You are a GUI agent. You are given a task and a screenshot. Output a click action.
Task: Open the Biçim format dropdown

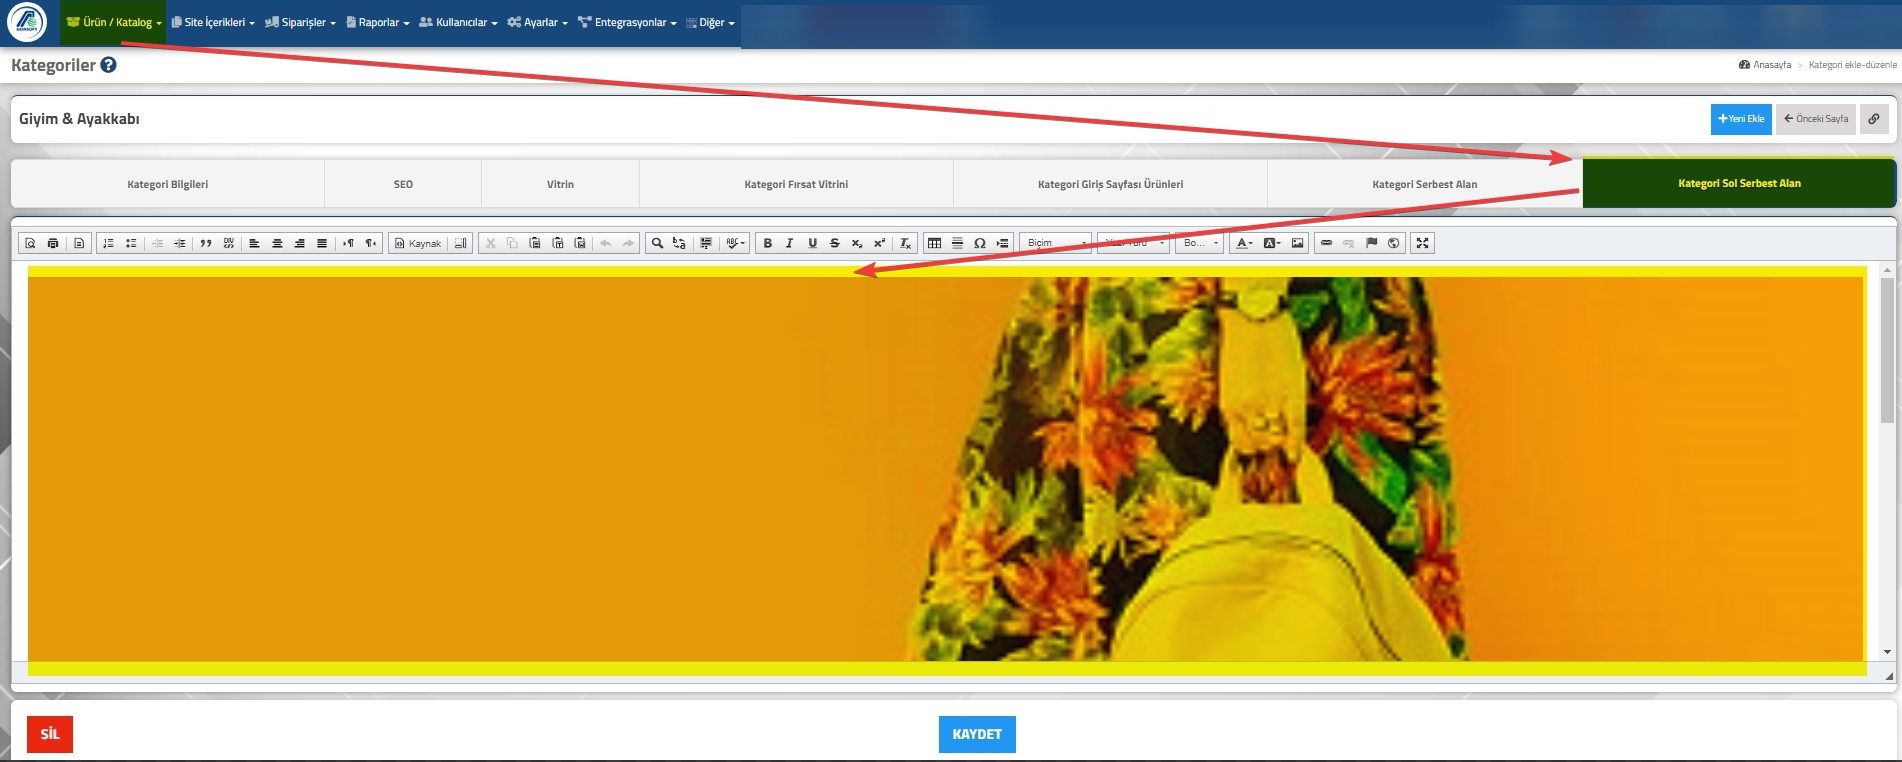pos(1056,243)
